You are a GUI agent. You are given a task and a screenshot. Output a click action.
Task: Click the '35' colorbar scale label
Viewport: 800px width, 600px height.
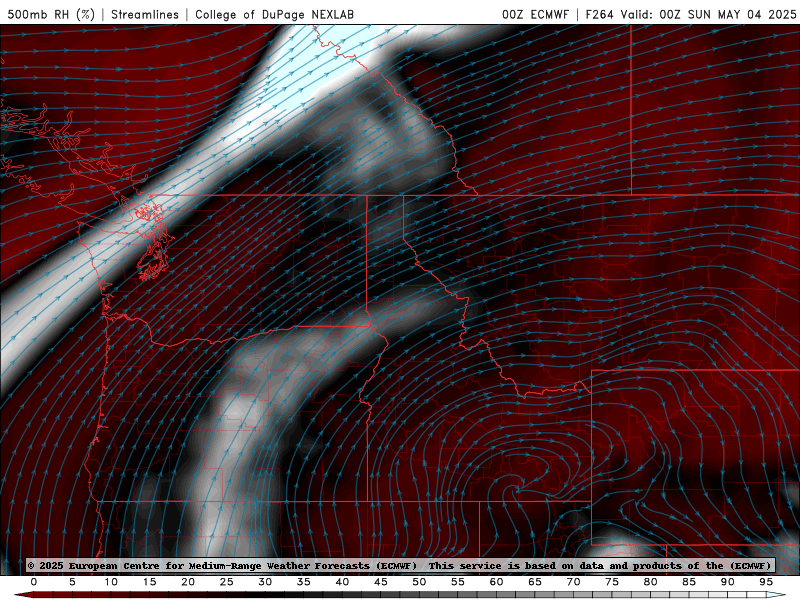304,582
